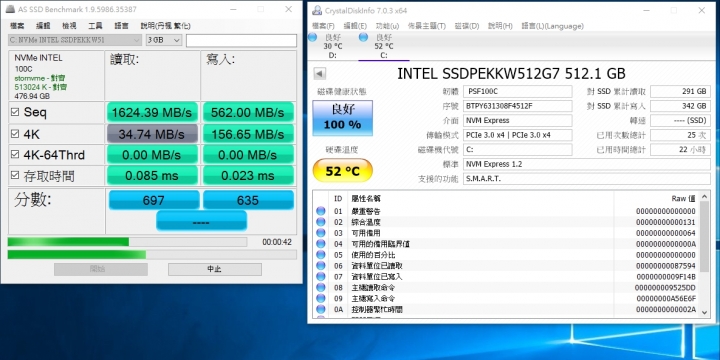This screenshot has height=360, width=720.
Task: Click the lower green progress bar
Action: click(x=152, y=254)
